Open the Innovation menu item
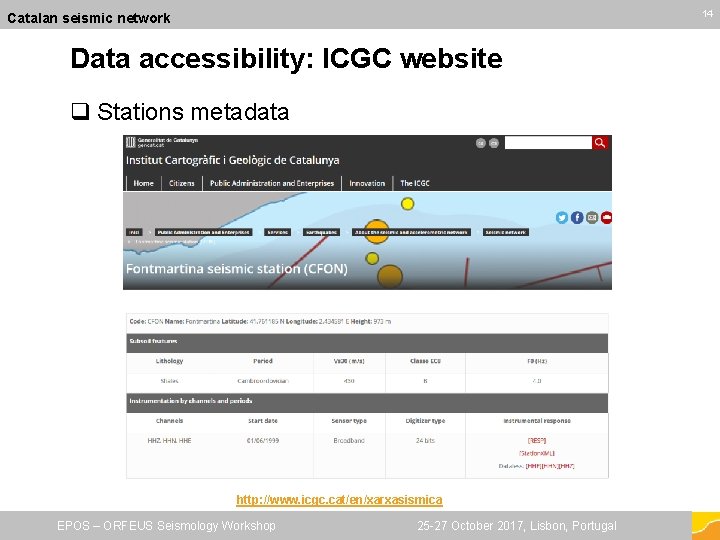Viewport: 720px width, 540px height. tap(367, 183)
